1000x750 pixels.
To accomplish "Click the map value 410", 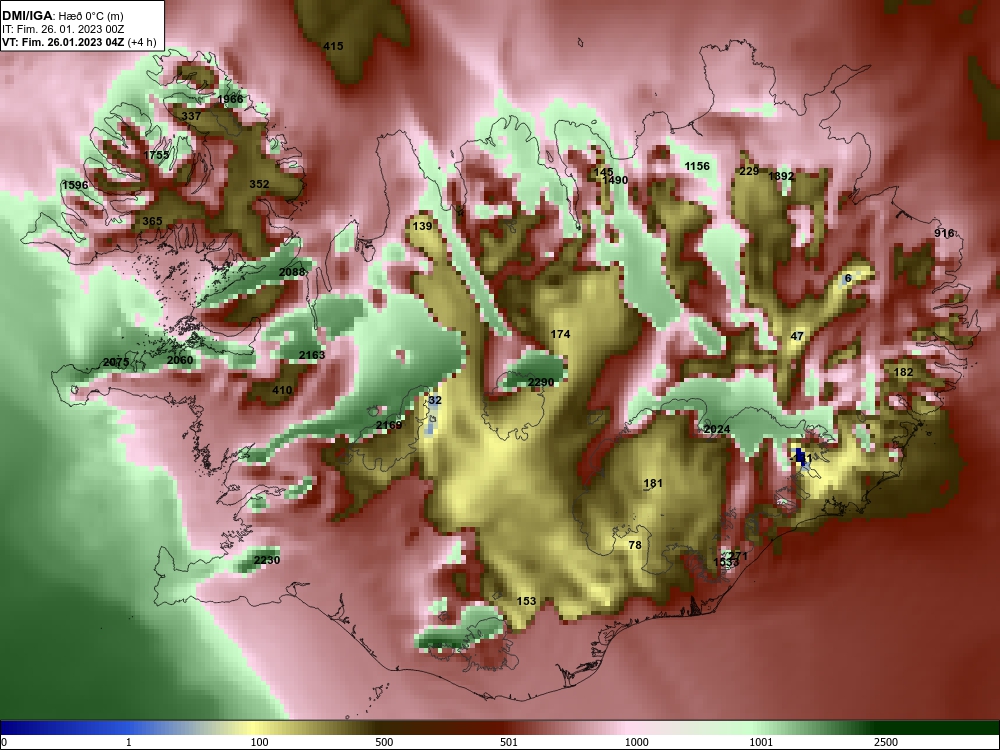I will pyautogui.click(x=282, y=390).
